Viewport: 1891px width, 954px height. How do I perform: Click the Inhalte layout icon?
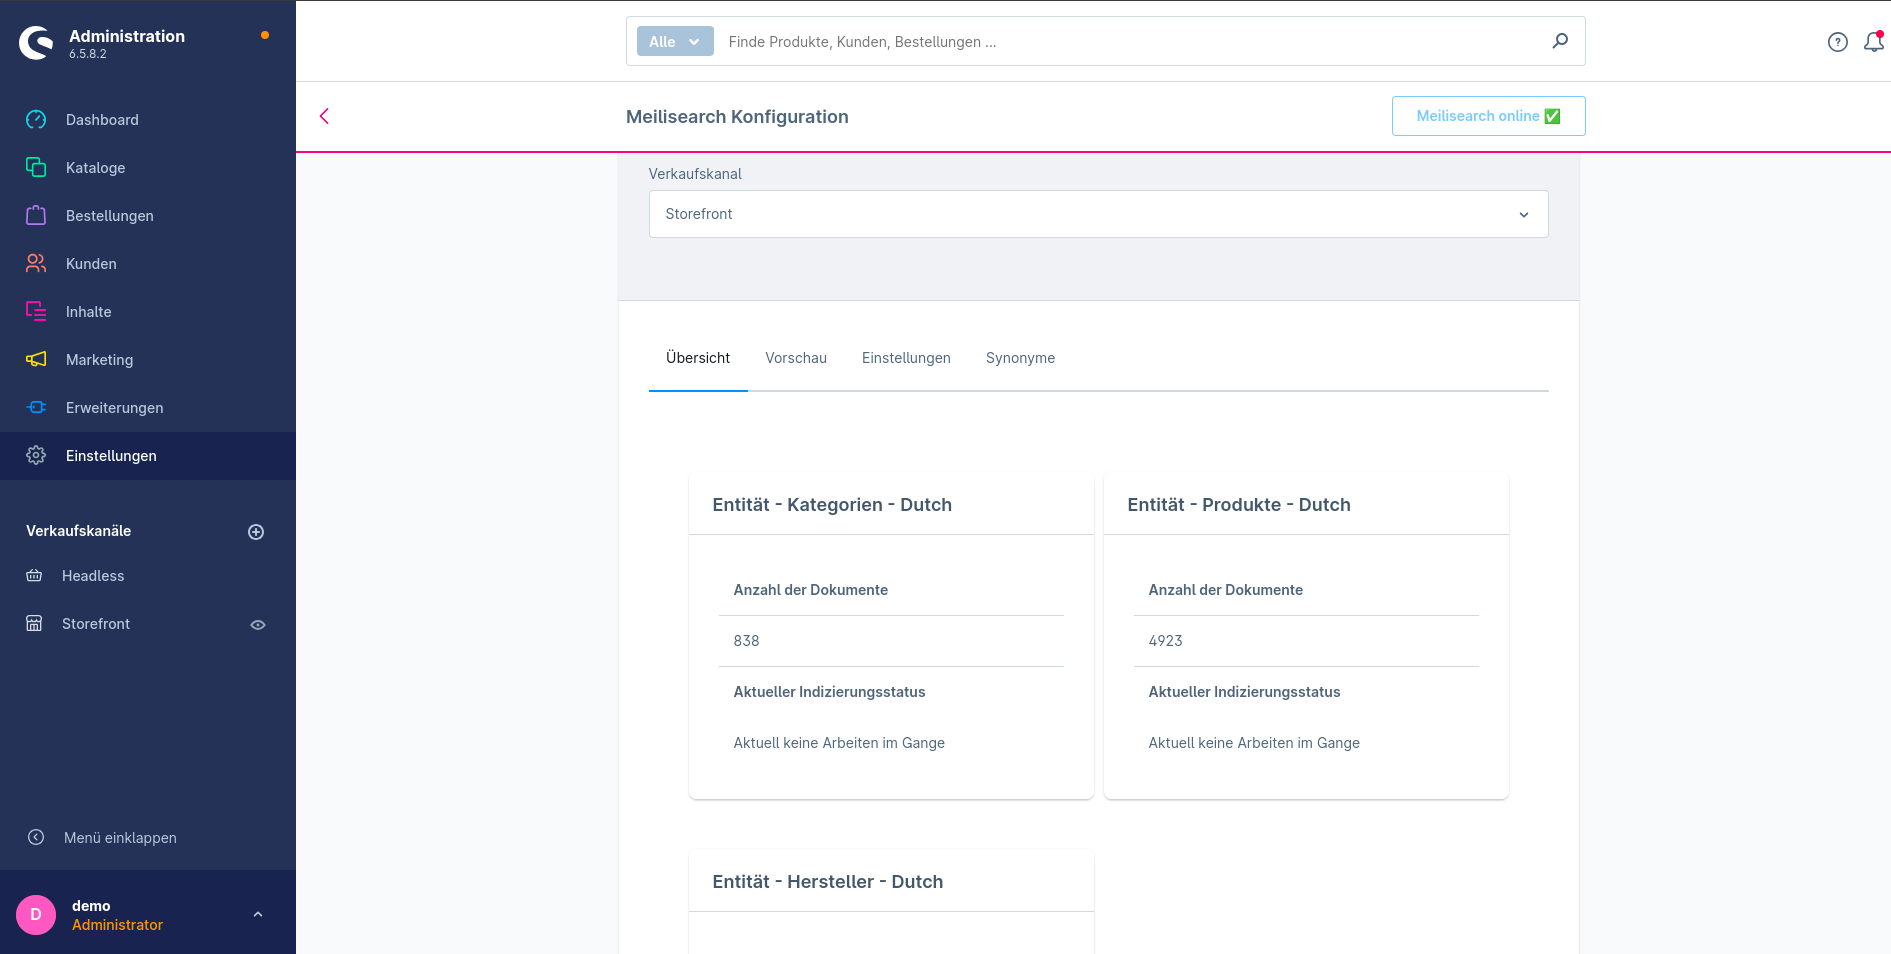click(x=36, y=311)
